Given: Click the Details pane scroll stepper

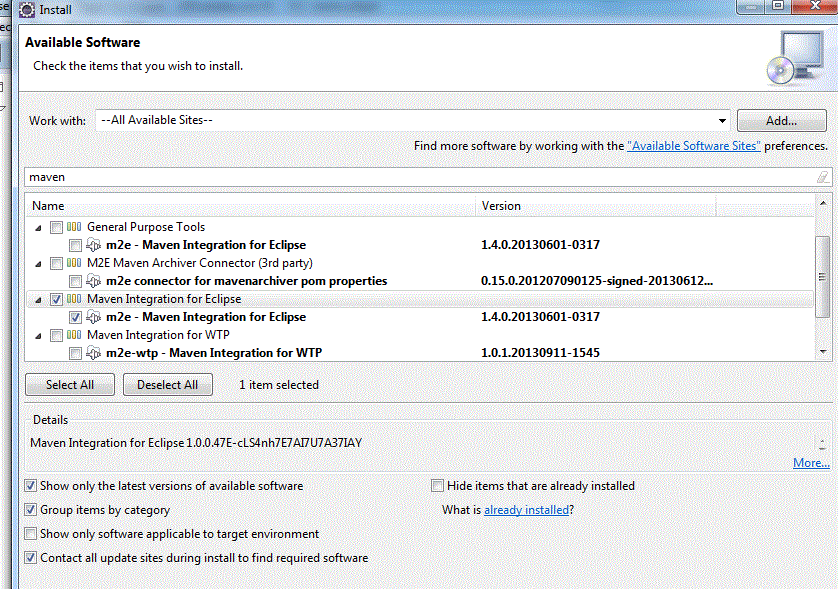Looking at the screenshot, I should coord(823,444).
